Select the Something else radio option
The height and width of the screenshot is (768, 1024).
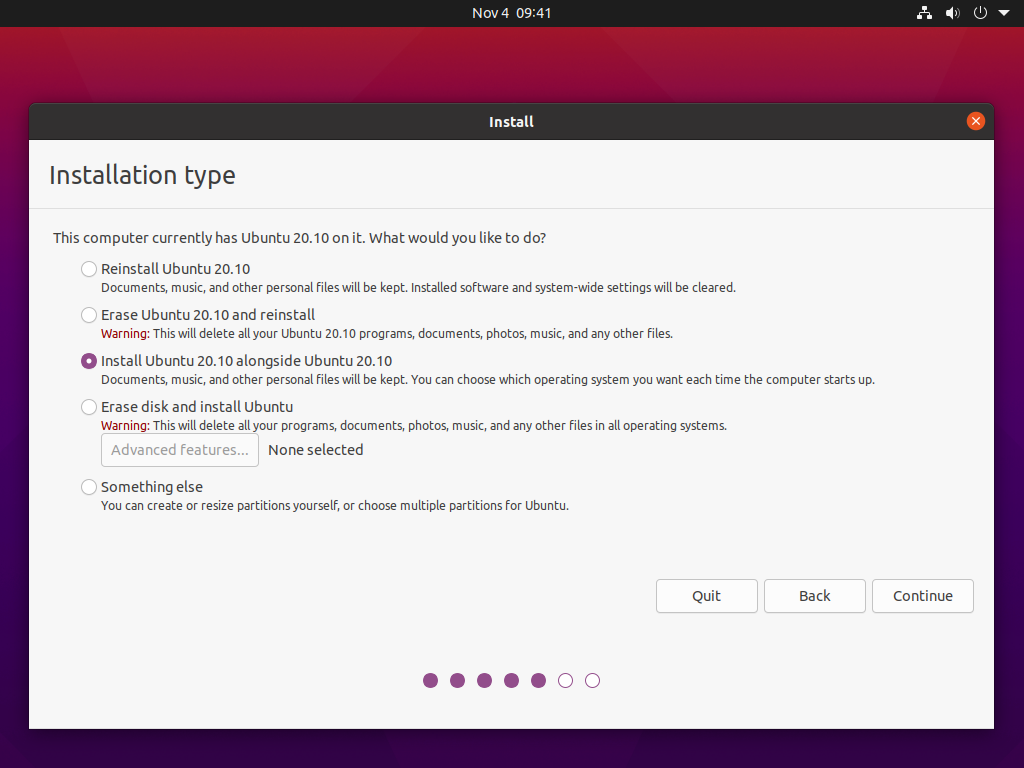[89, 487]
